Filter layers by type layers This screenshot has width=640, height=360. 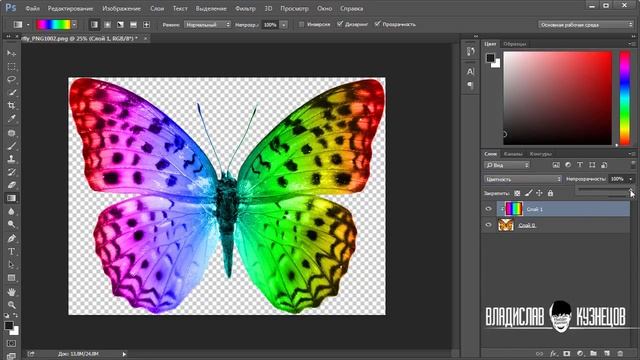pos(580,165)
